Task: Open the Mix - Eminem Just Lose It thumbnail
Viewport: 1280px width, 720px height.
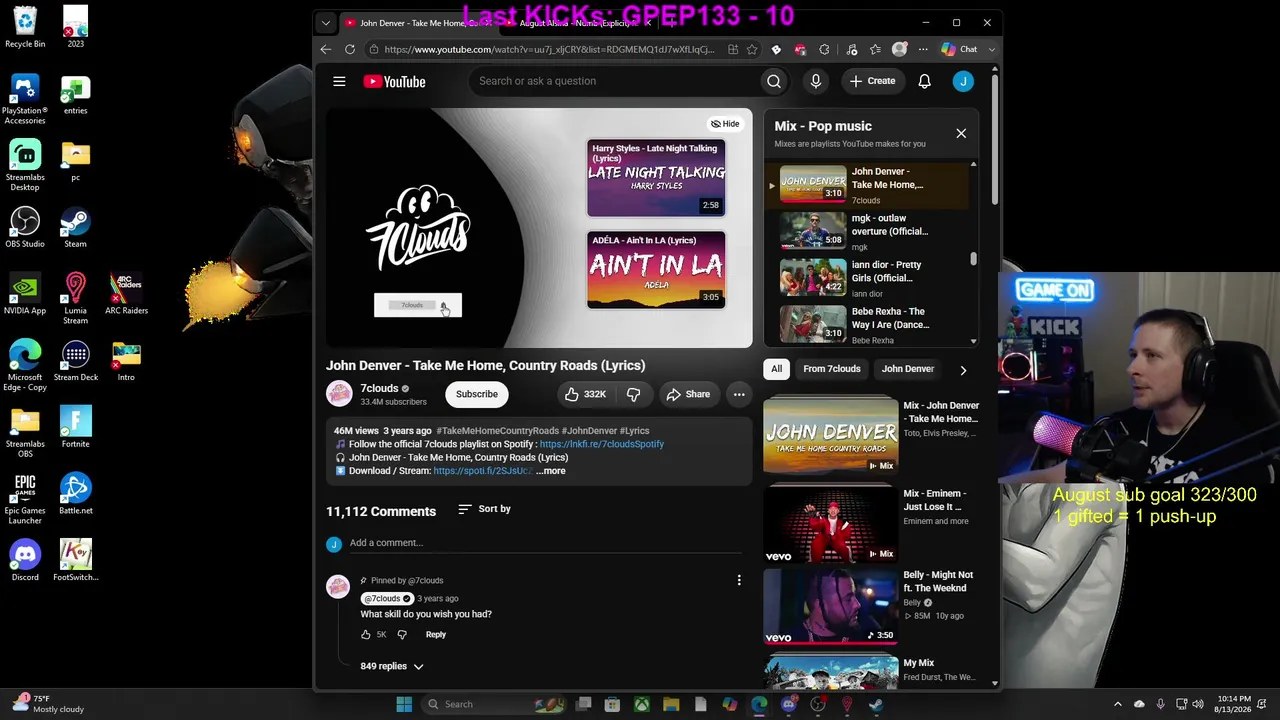Action: pos(831,524)
